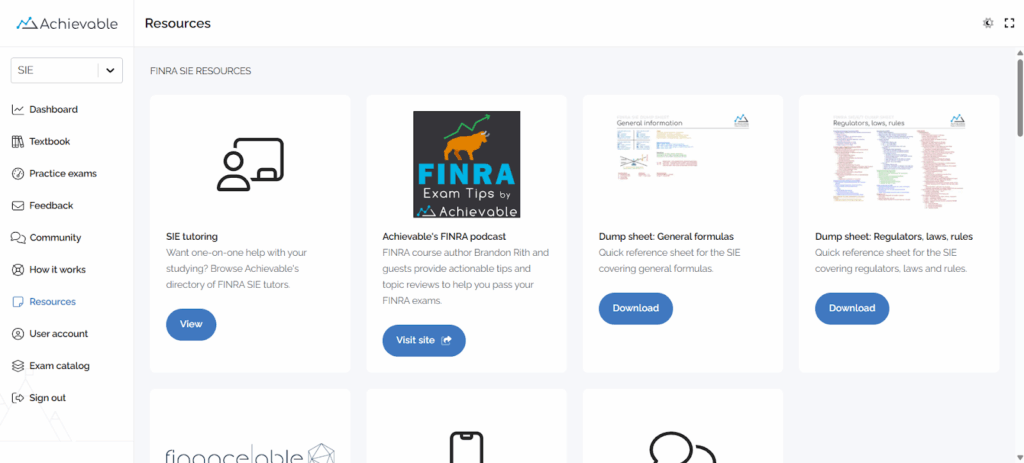The width and height of the screenshot is (1024, 463).
Task: Click the Community chat bubbles icon
Action: 18,238
